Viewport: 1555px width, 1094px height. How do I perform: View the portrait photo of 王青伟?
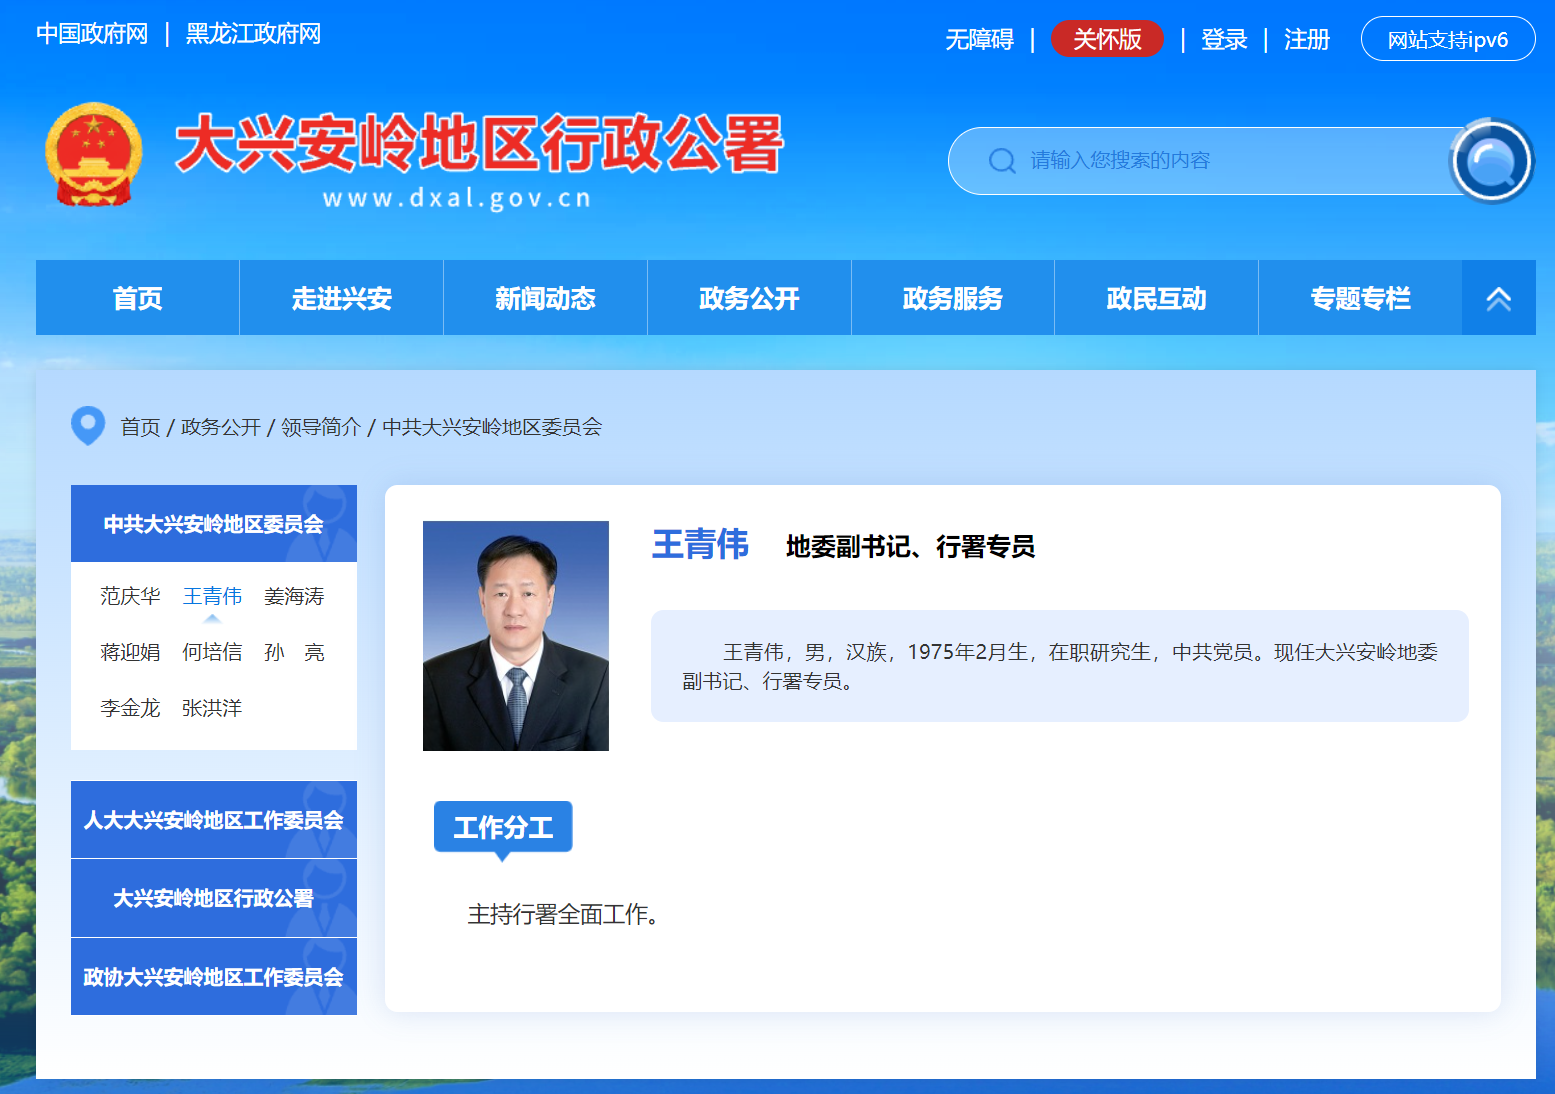click(515, 637)
